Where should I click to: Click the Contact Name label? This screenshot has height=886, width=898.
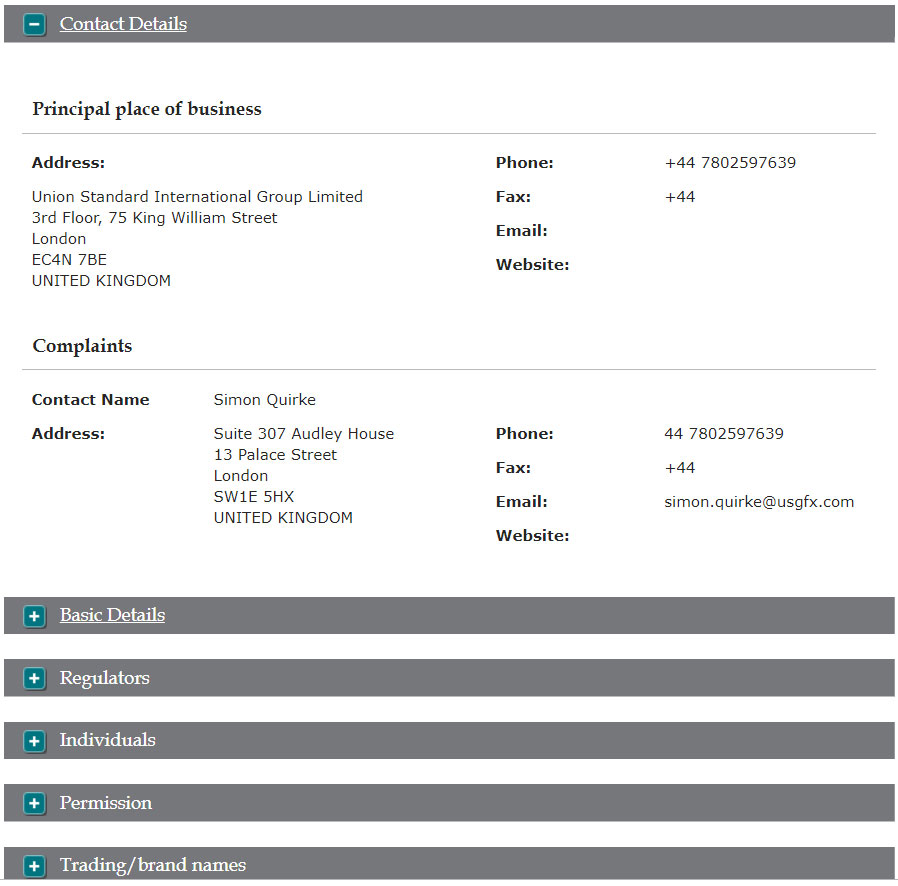(x=90, y=400)
